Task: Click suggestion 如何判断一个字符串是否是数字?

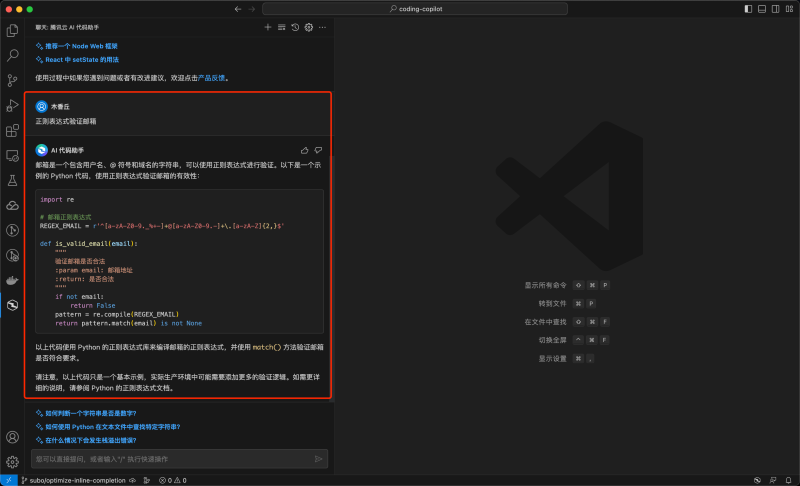Action: pyautogui.click(x=91, y=413)
